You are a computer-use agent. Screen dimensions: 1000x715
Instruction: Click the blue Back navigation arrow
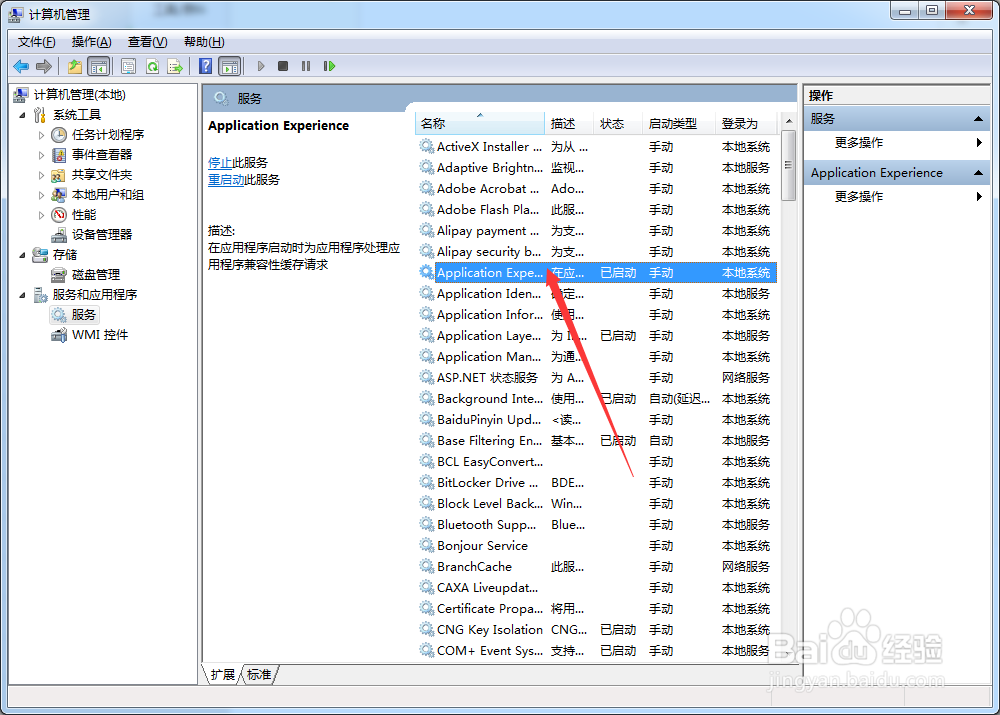(21, 66)
